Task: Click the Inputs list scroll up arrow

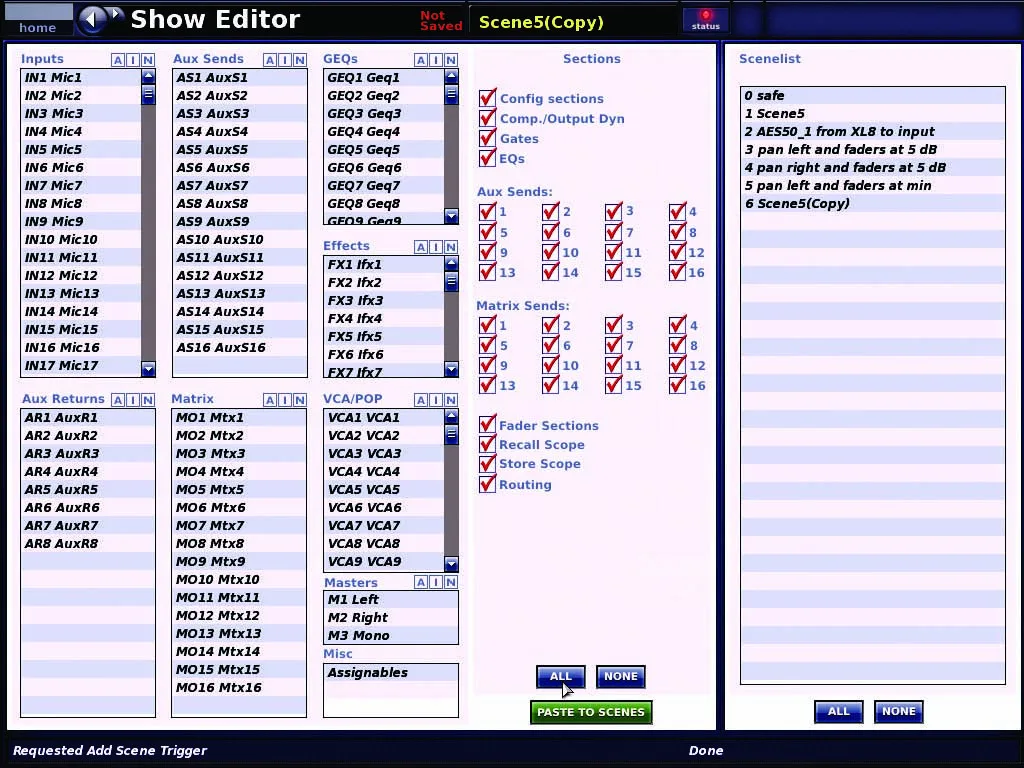Action: (148, 76)
